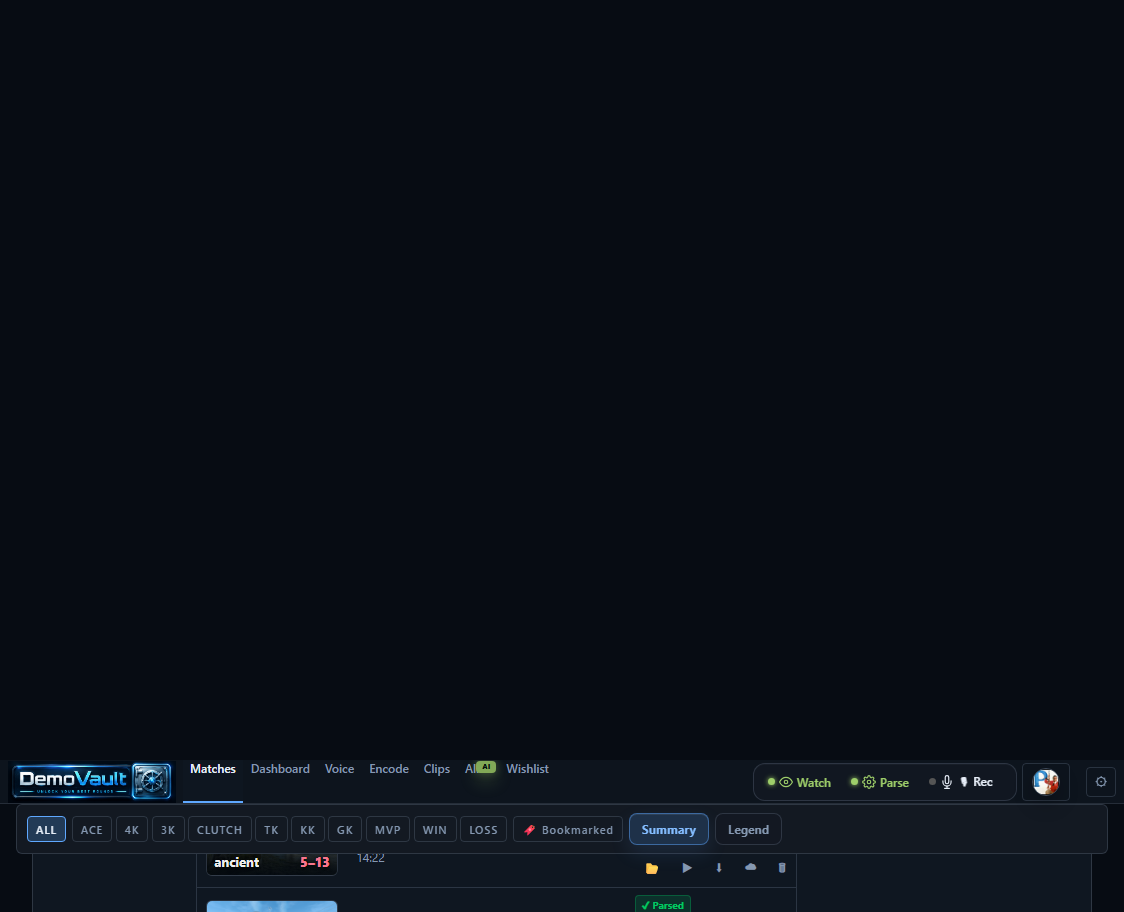This screenshot has height=912, width=1124.
Task: Show only LOSS matches
Action: tap(483, 830)
